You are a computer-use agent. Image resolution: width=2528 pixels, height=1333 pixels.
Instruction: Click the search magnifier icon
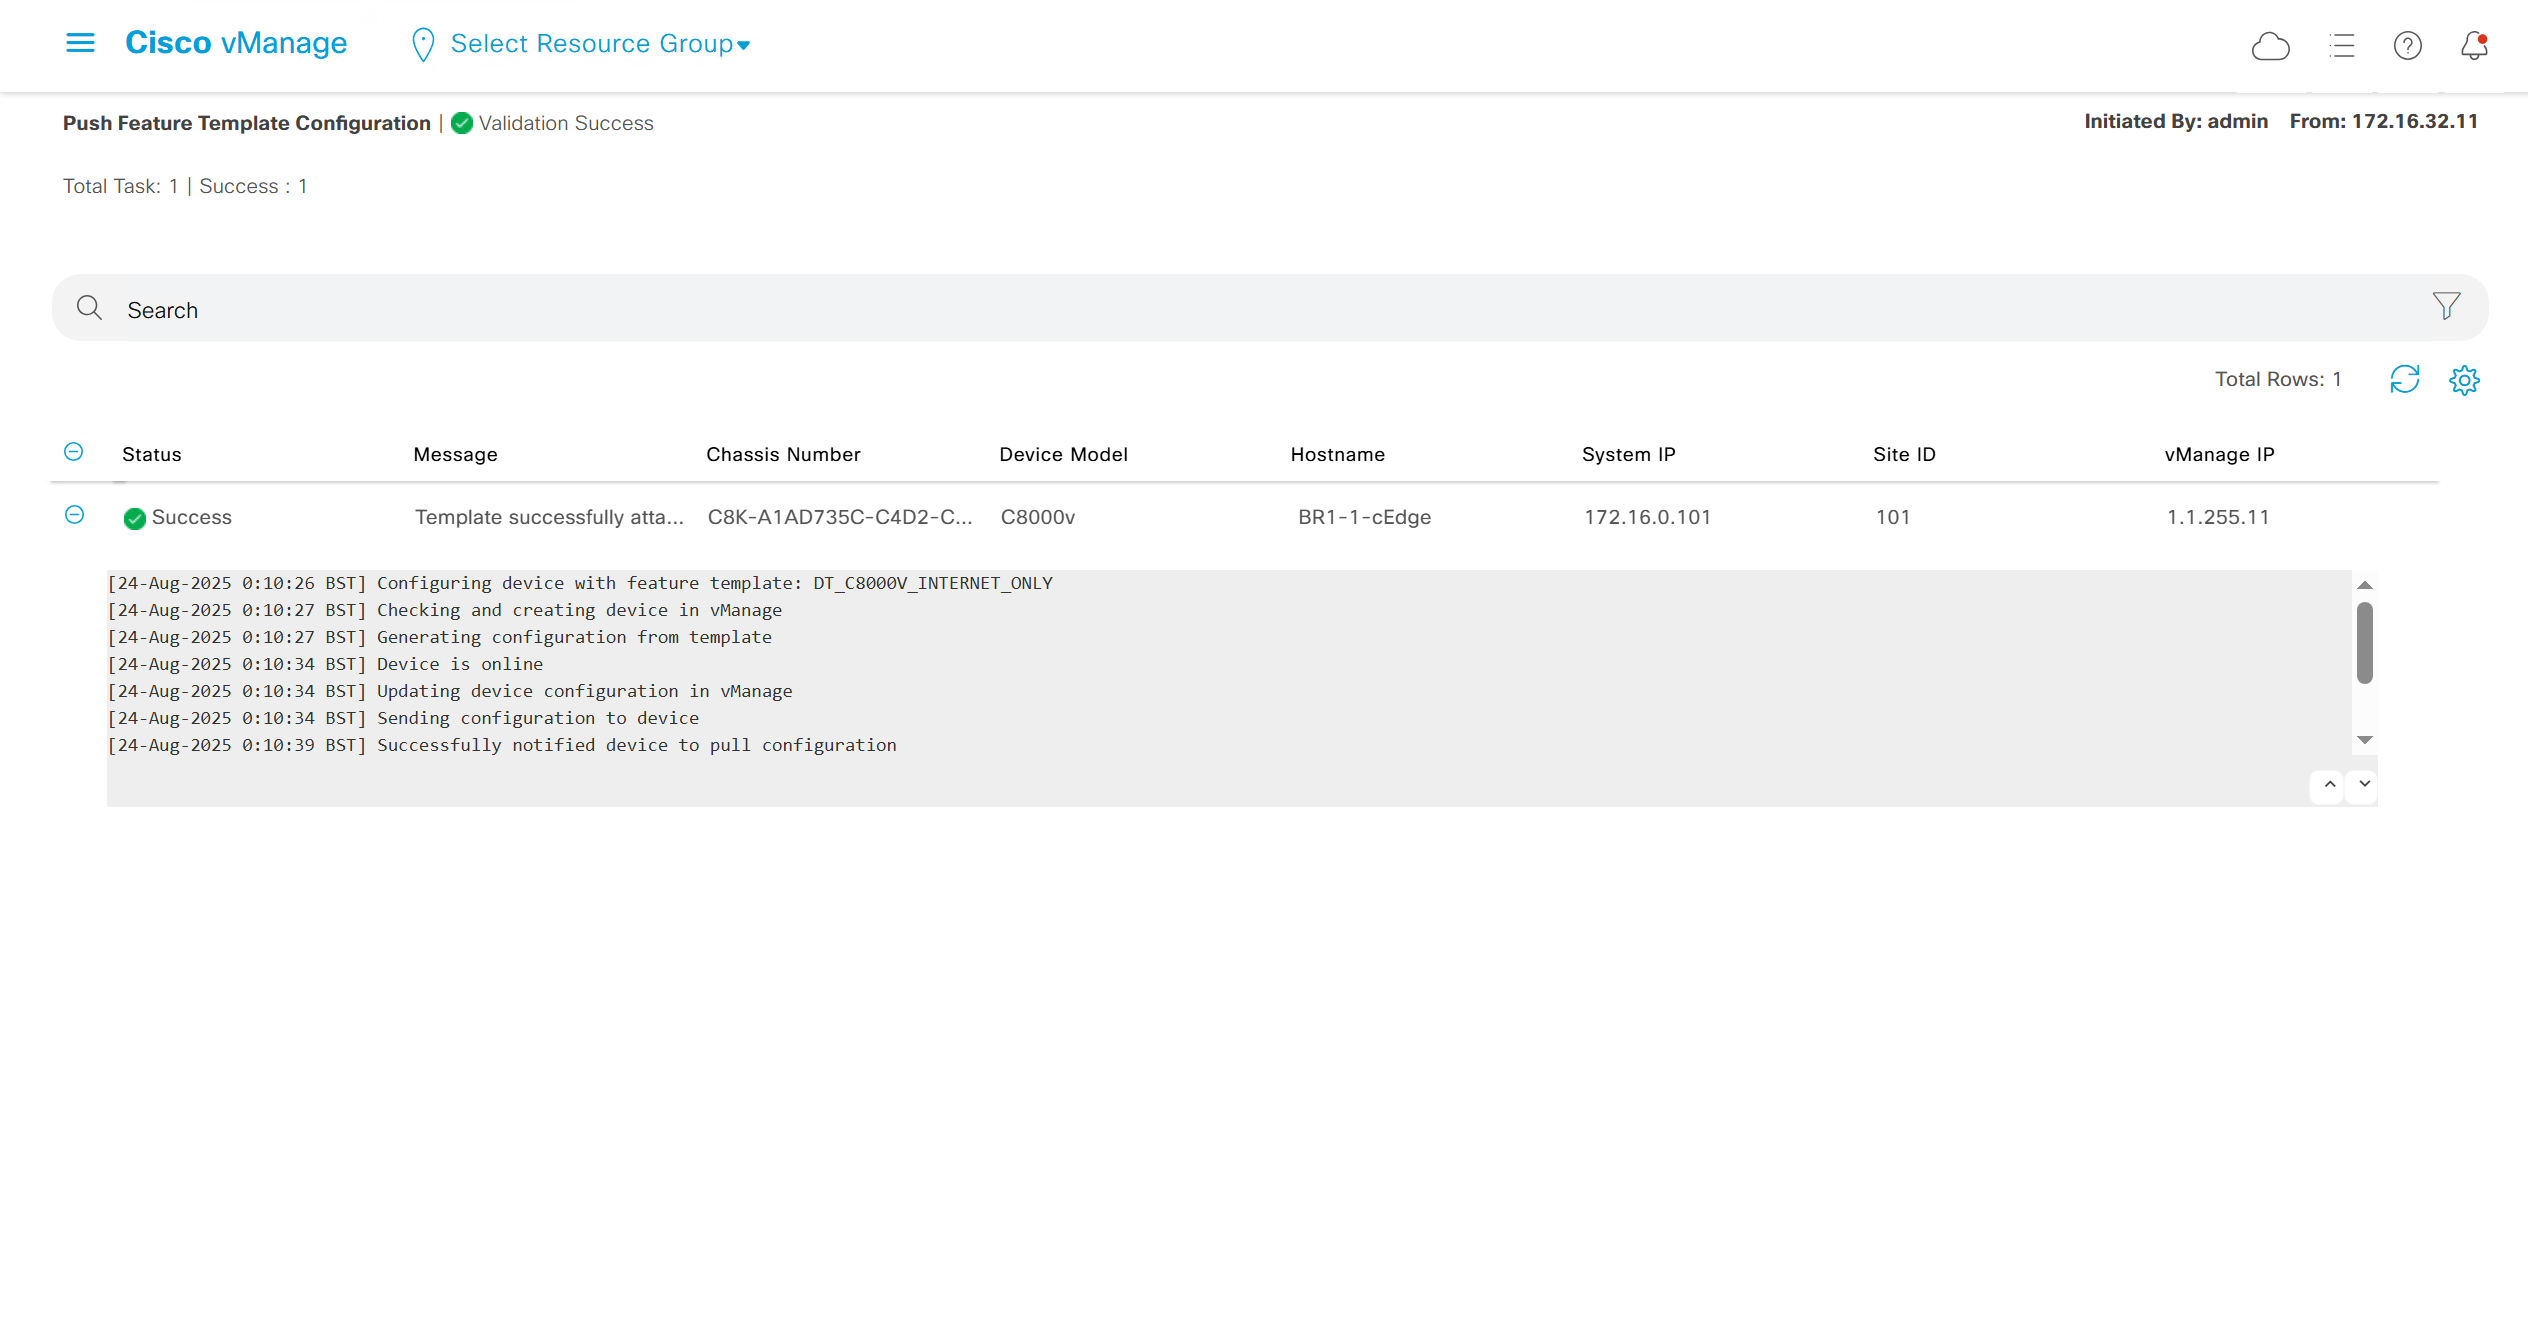pyautogui.click(x=90, y=308)
